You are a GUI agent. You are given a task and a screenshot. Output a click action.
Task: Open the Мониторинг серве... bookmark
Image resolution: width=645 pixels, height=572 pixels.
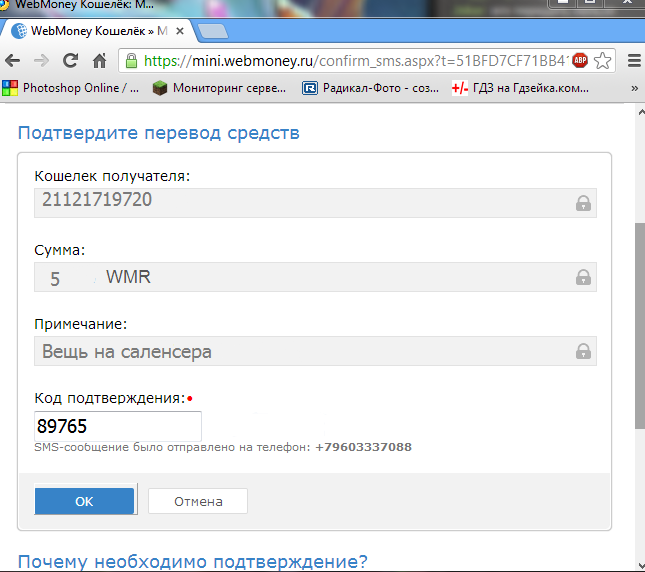pos(219,88)
